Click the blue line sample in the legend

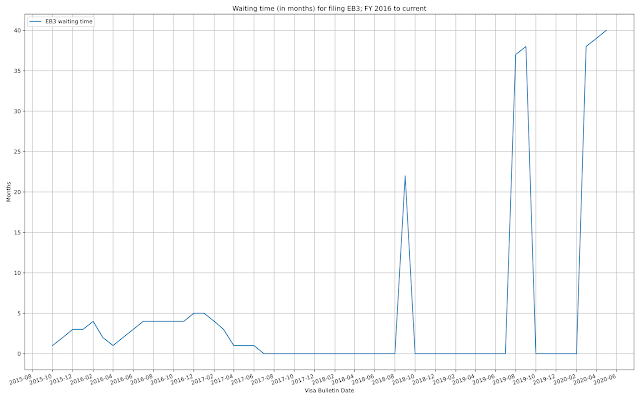pyautogui.click(x=36, y=21)
